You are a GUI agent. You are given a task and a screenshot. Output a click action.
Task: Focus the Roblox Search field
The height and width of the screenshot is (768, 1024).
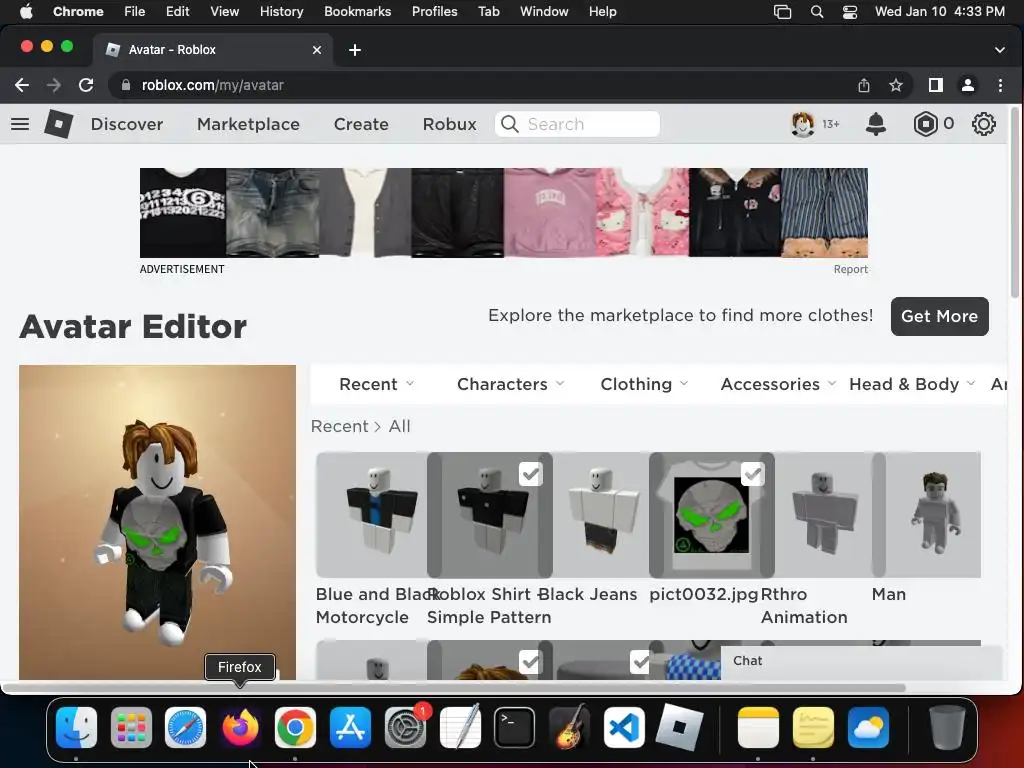577,124
